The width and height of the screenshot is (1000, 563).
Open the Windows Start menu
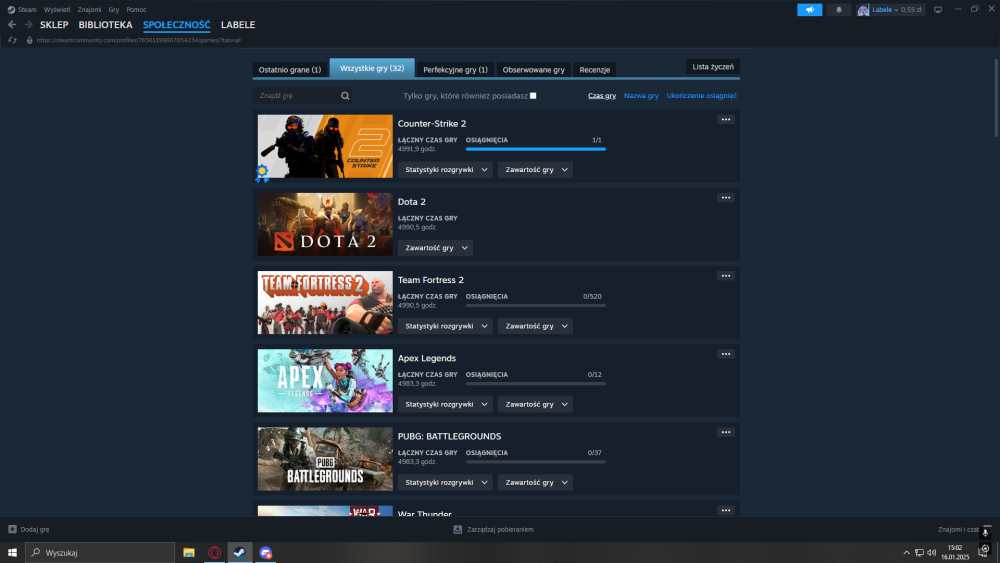tap(12, 553)
